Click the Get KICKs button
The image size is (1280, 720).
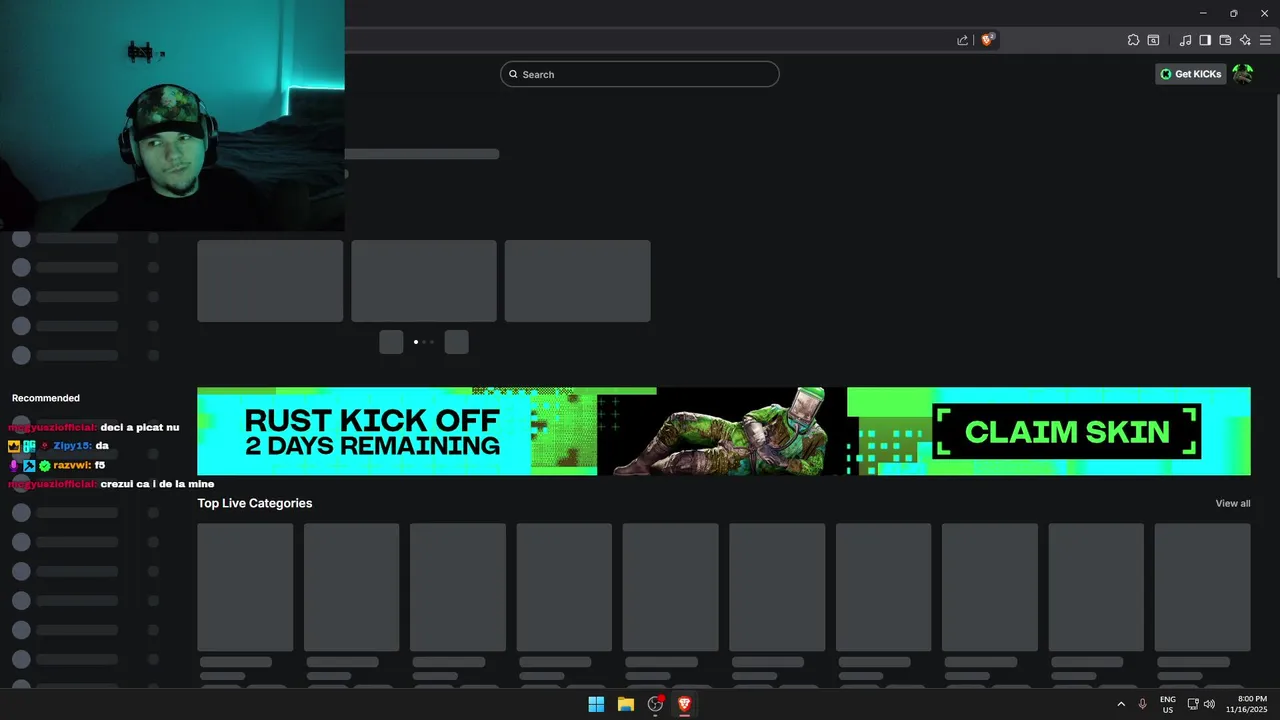[1190, 74]
